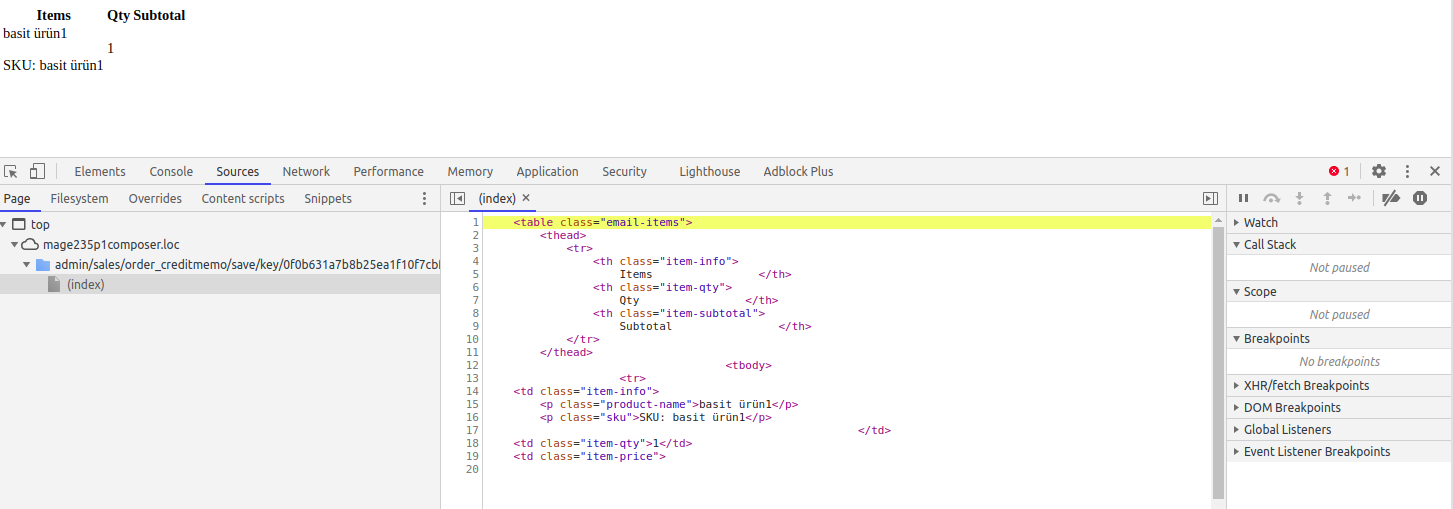The height and width of the screenshot is (509, 1453).
Task: Click line number 1 in the gutter
Action: click(x=476, y=222)
